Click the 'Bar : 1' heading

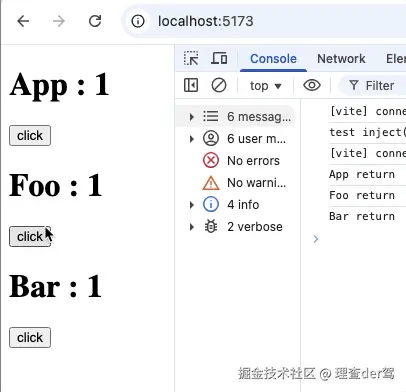point(56,287)
